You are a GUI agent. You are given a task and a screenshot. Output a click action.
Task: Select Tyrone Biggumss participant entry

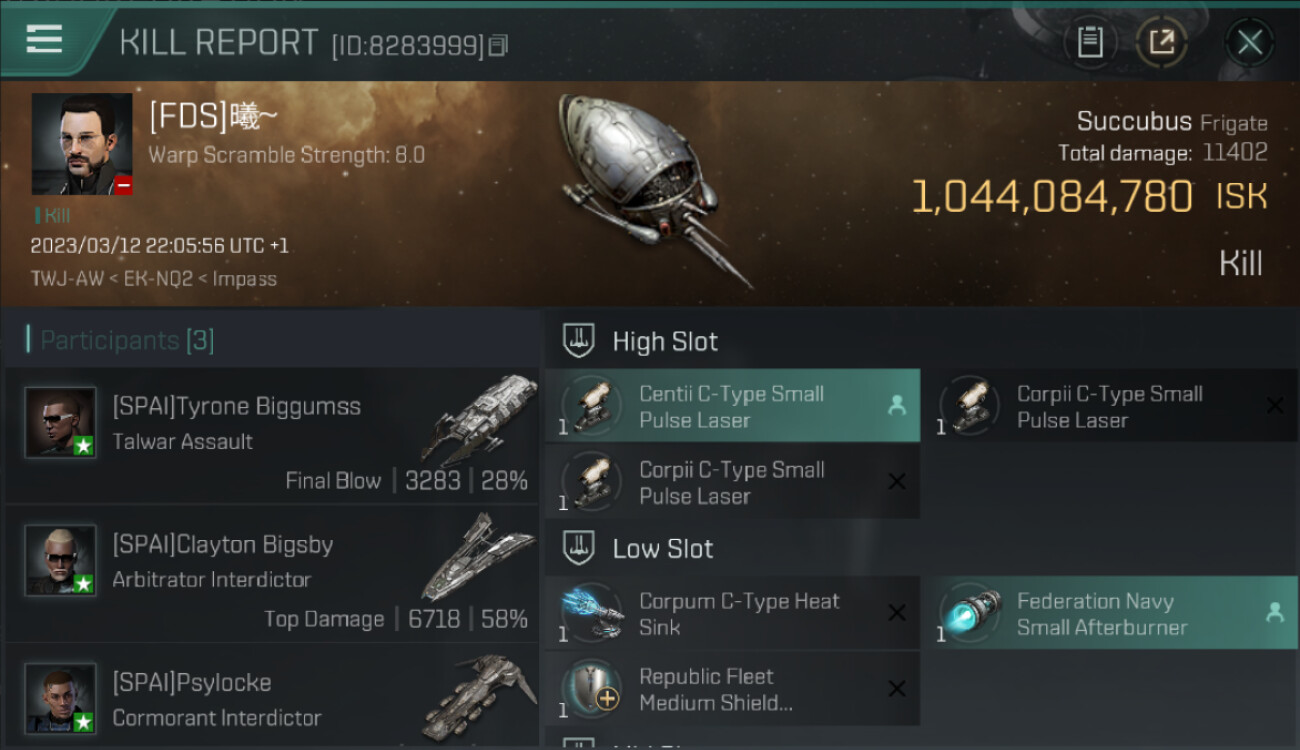pyautogui.click(x=272, y=435)
